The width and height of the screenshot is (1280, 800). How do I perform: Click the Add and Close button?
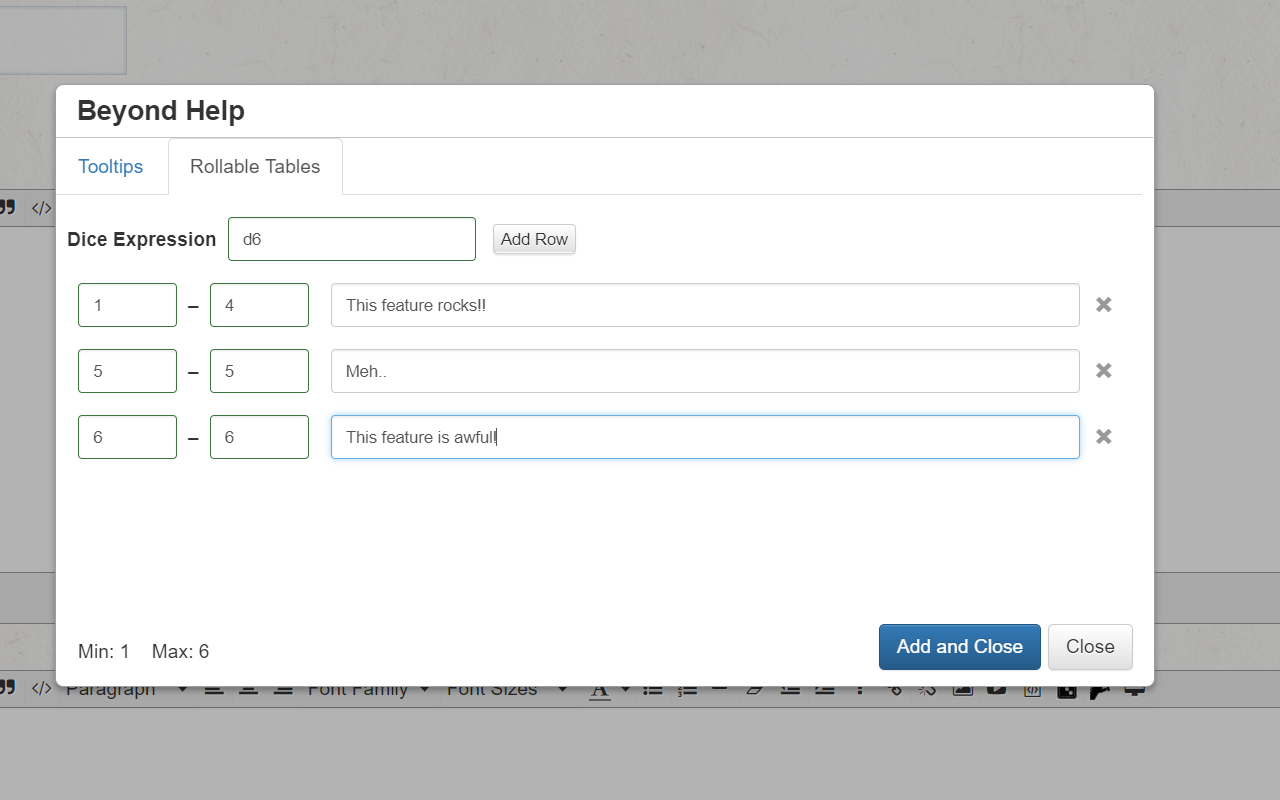coord(959,647)
